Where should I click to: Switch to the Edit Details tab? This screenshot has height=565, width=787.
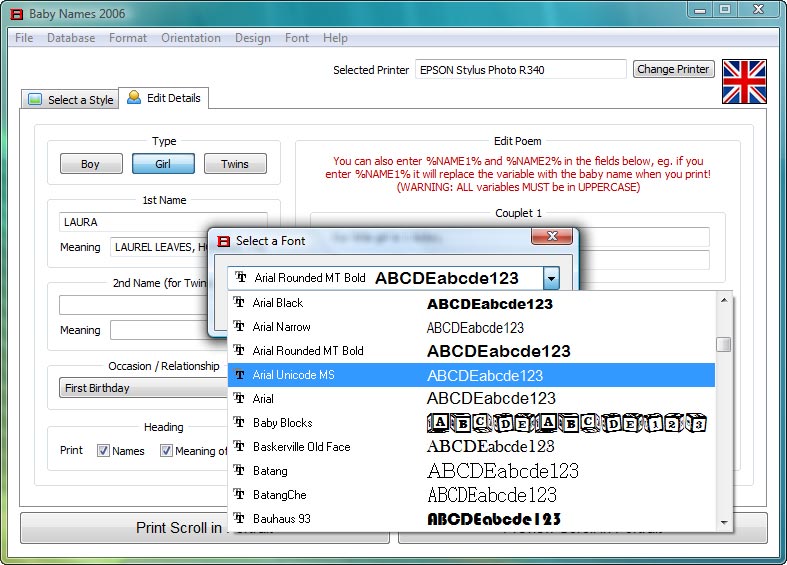point(164,97)
